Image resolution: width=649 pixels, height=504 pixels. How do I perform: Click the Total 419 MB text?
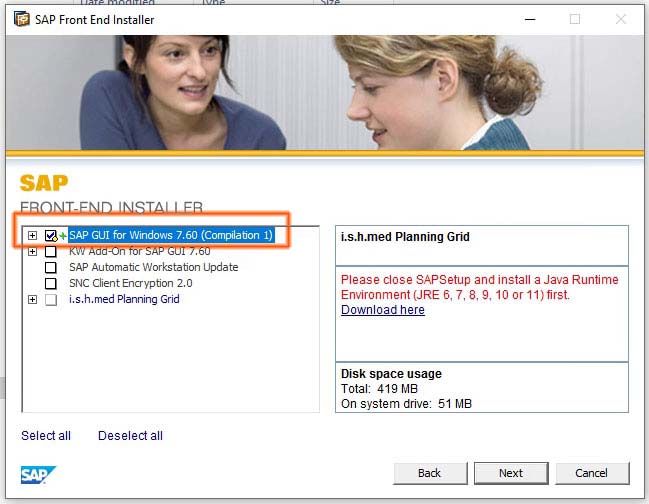click(x=379, y=389)
